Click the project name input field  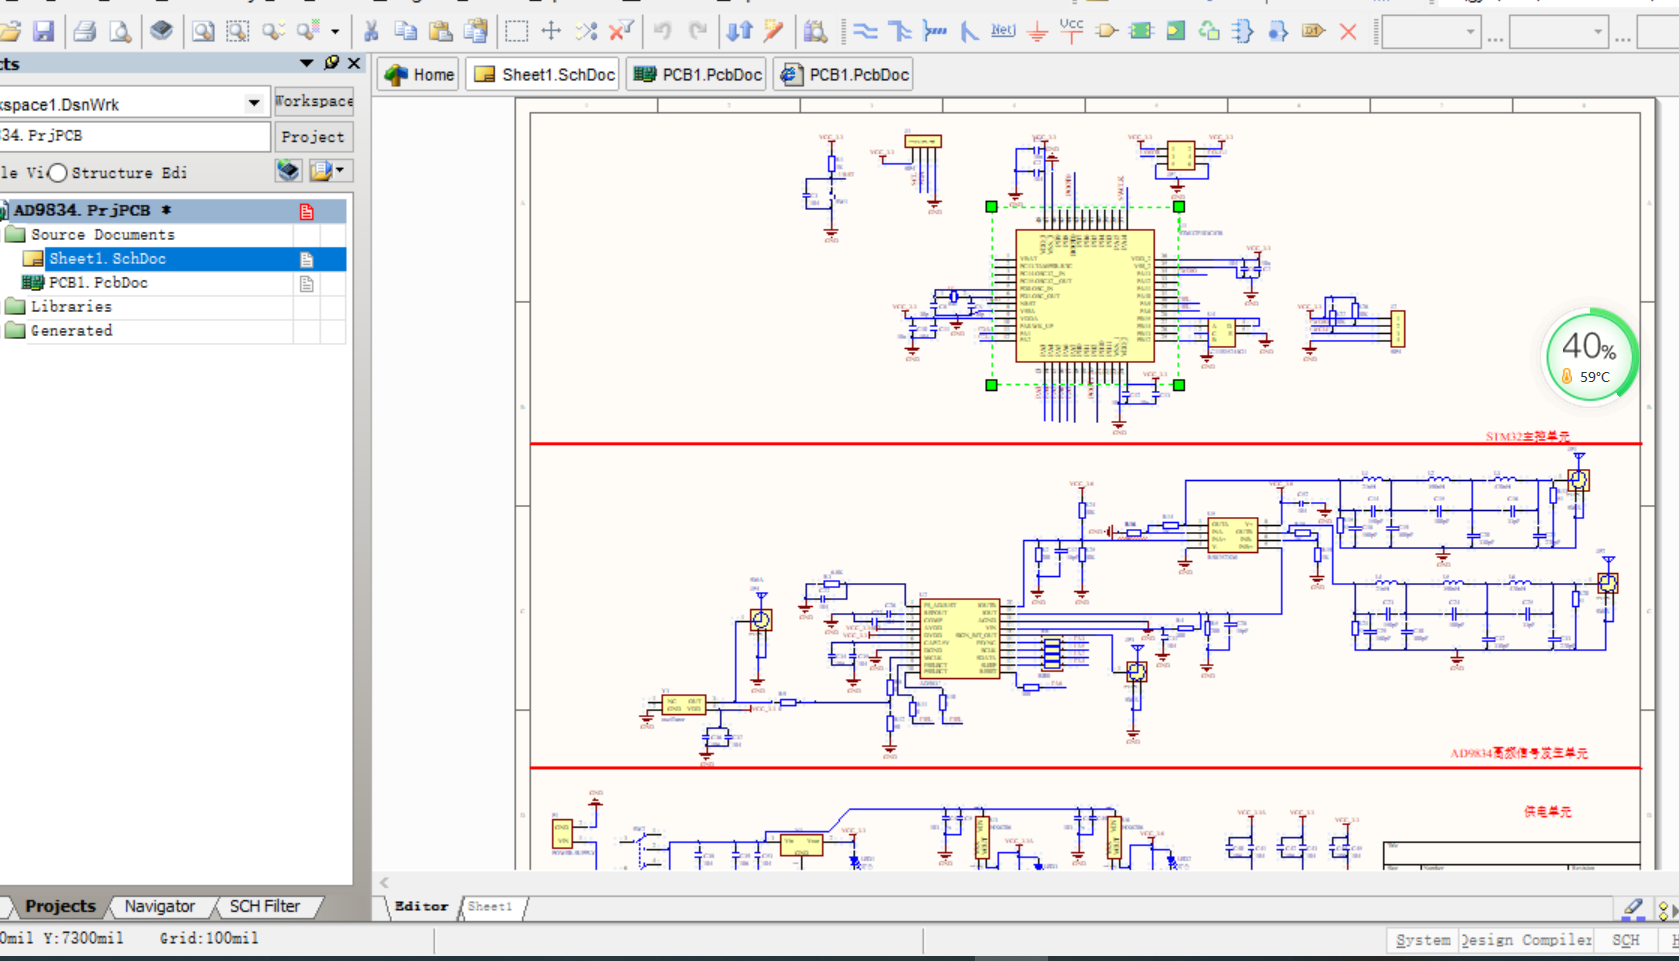coord(134,136)
